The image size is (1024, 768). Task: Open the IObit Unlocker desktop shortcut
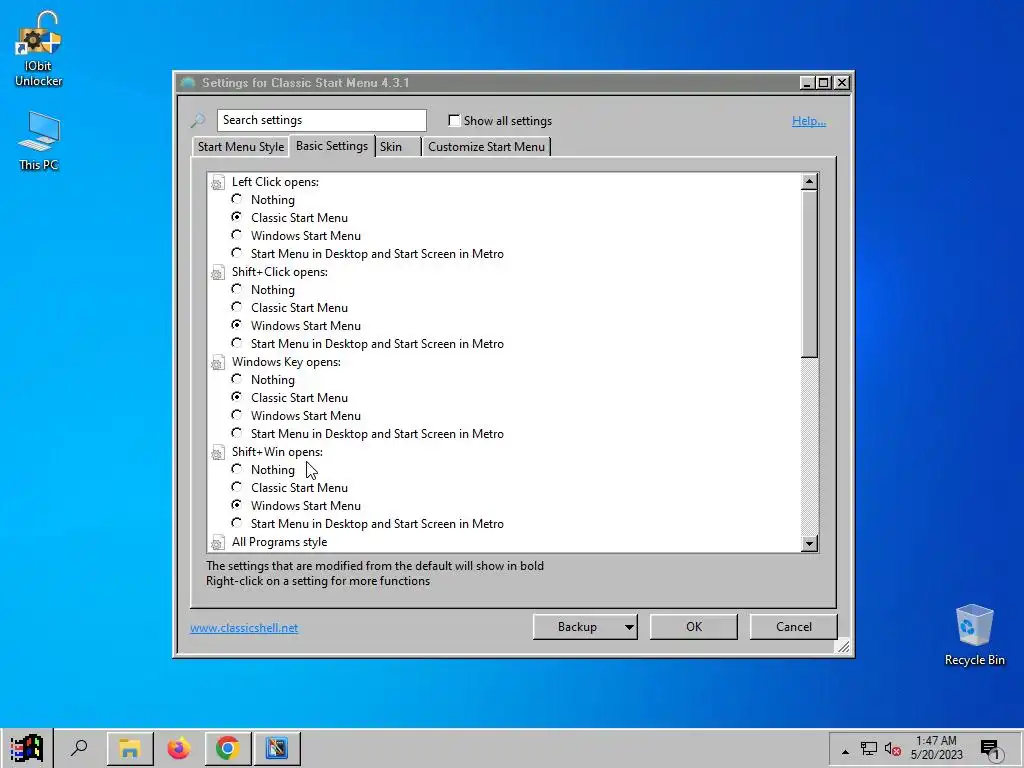click(39, 49)
